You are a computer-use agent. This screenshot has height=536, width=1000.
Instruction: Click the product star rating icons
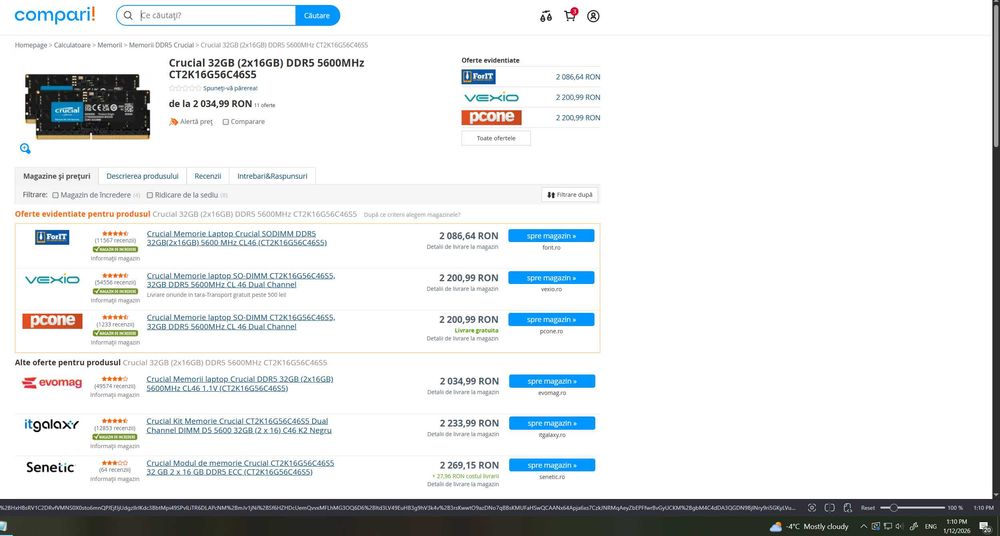click(x=185, y=88)
